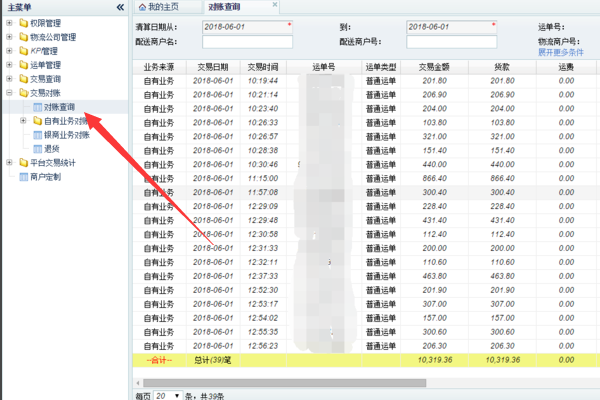Click the 交易查询 folder icon

pos(24,79)
